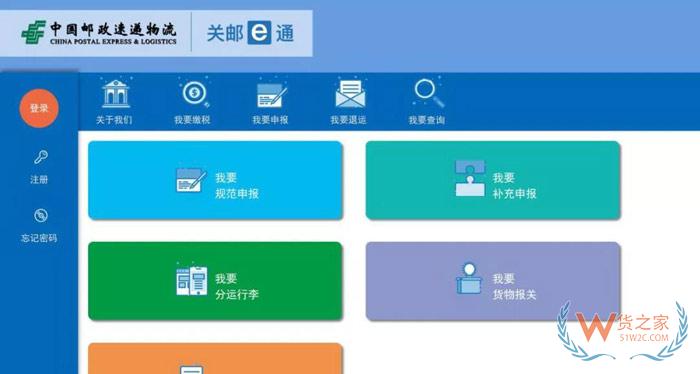Click the 中国邮政速递物流 header text

[113, 29]
